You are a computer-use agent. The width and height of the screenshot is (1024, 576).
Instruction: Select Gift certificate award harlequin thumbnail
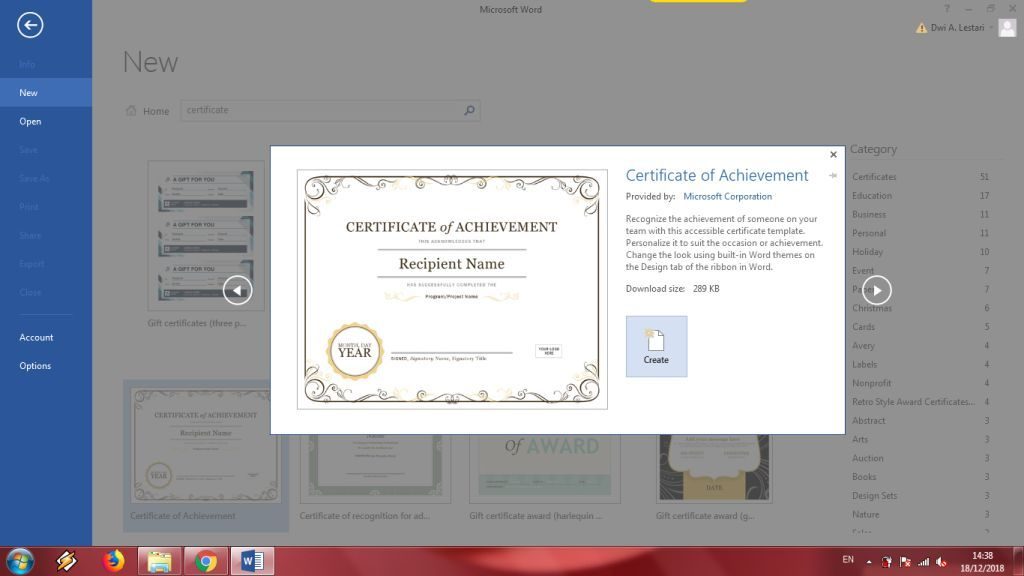tap(545, 468)
